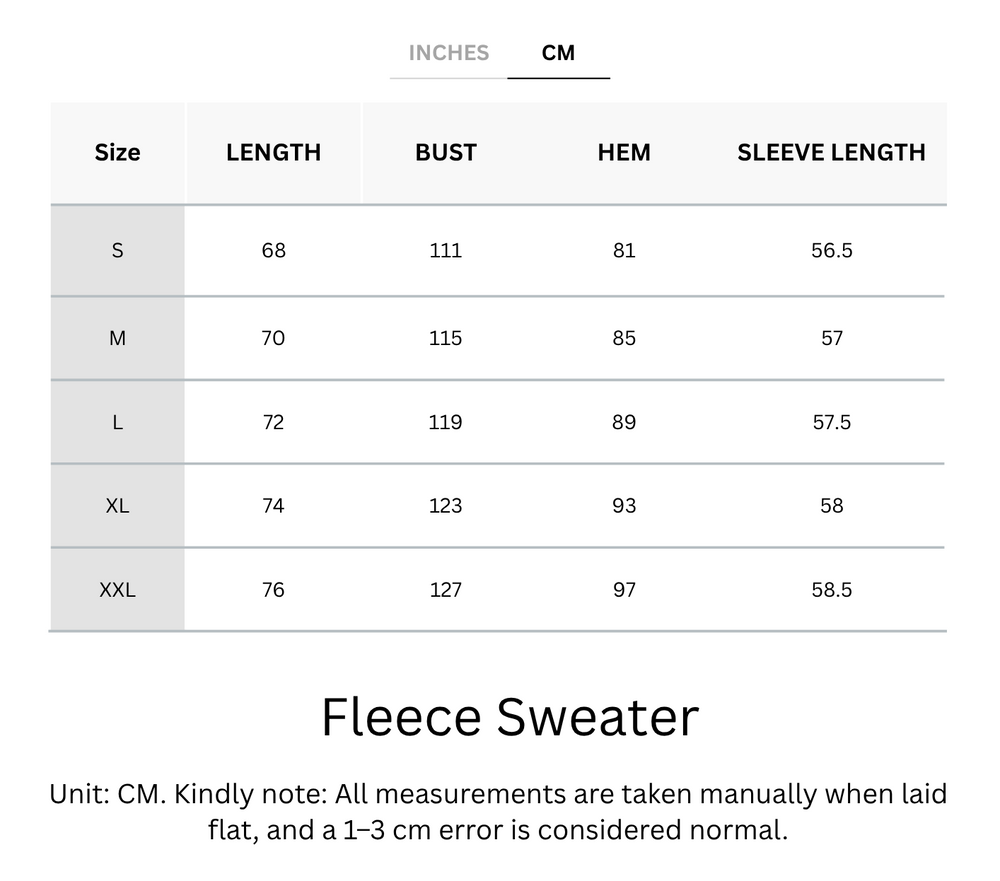The image size is (1000, 881).
Task: Click the Fleece Sweater title
Action: 509,717
